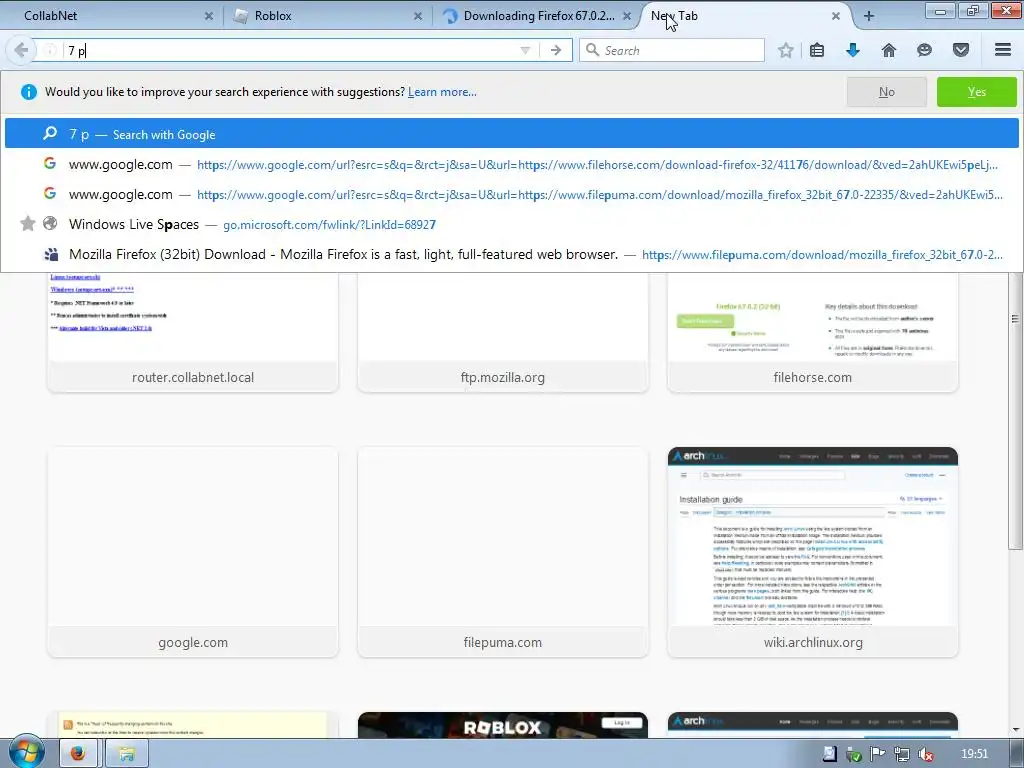Click info icon in suggestions notification

tap(29, 92)
